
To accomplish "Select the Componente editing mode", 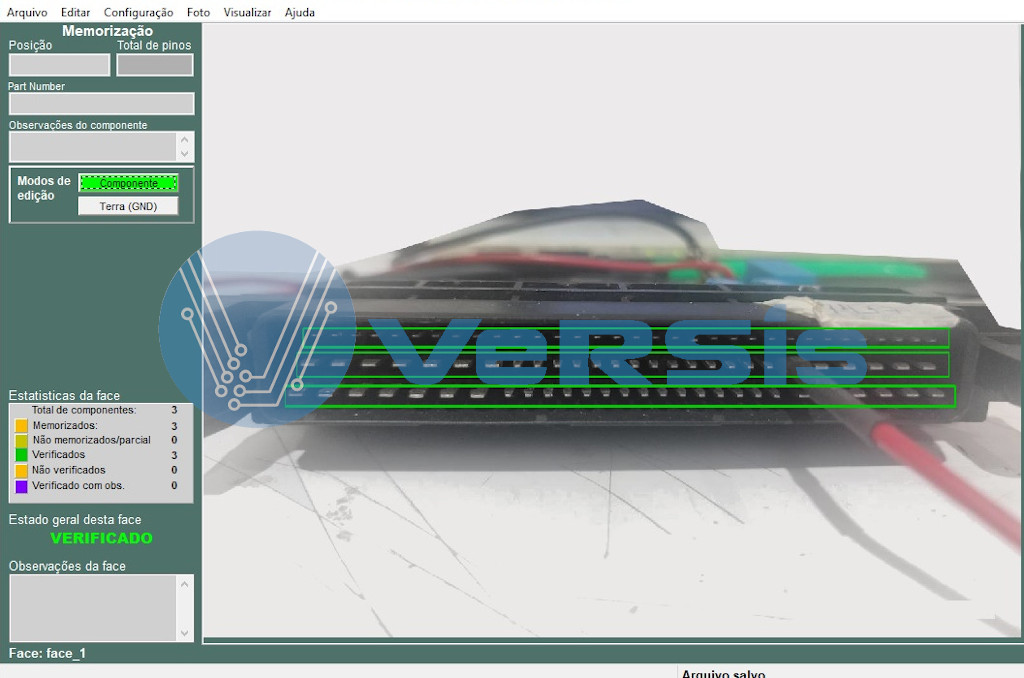I will [x=128, y=183].
